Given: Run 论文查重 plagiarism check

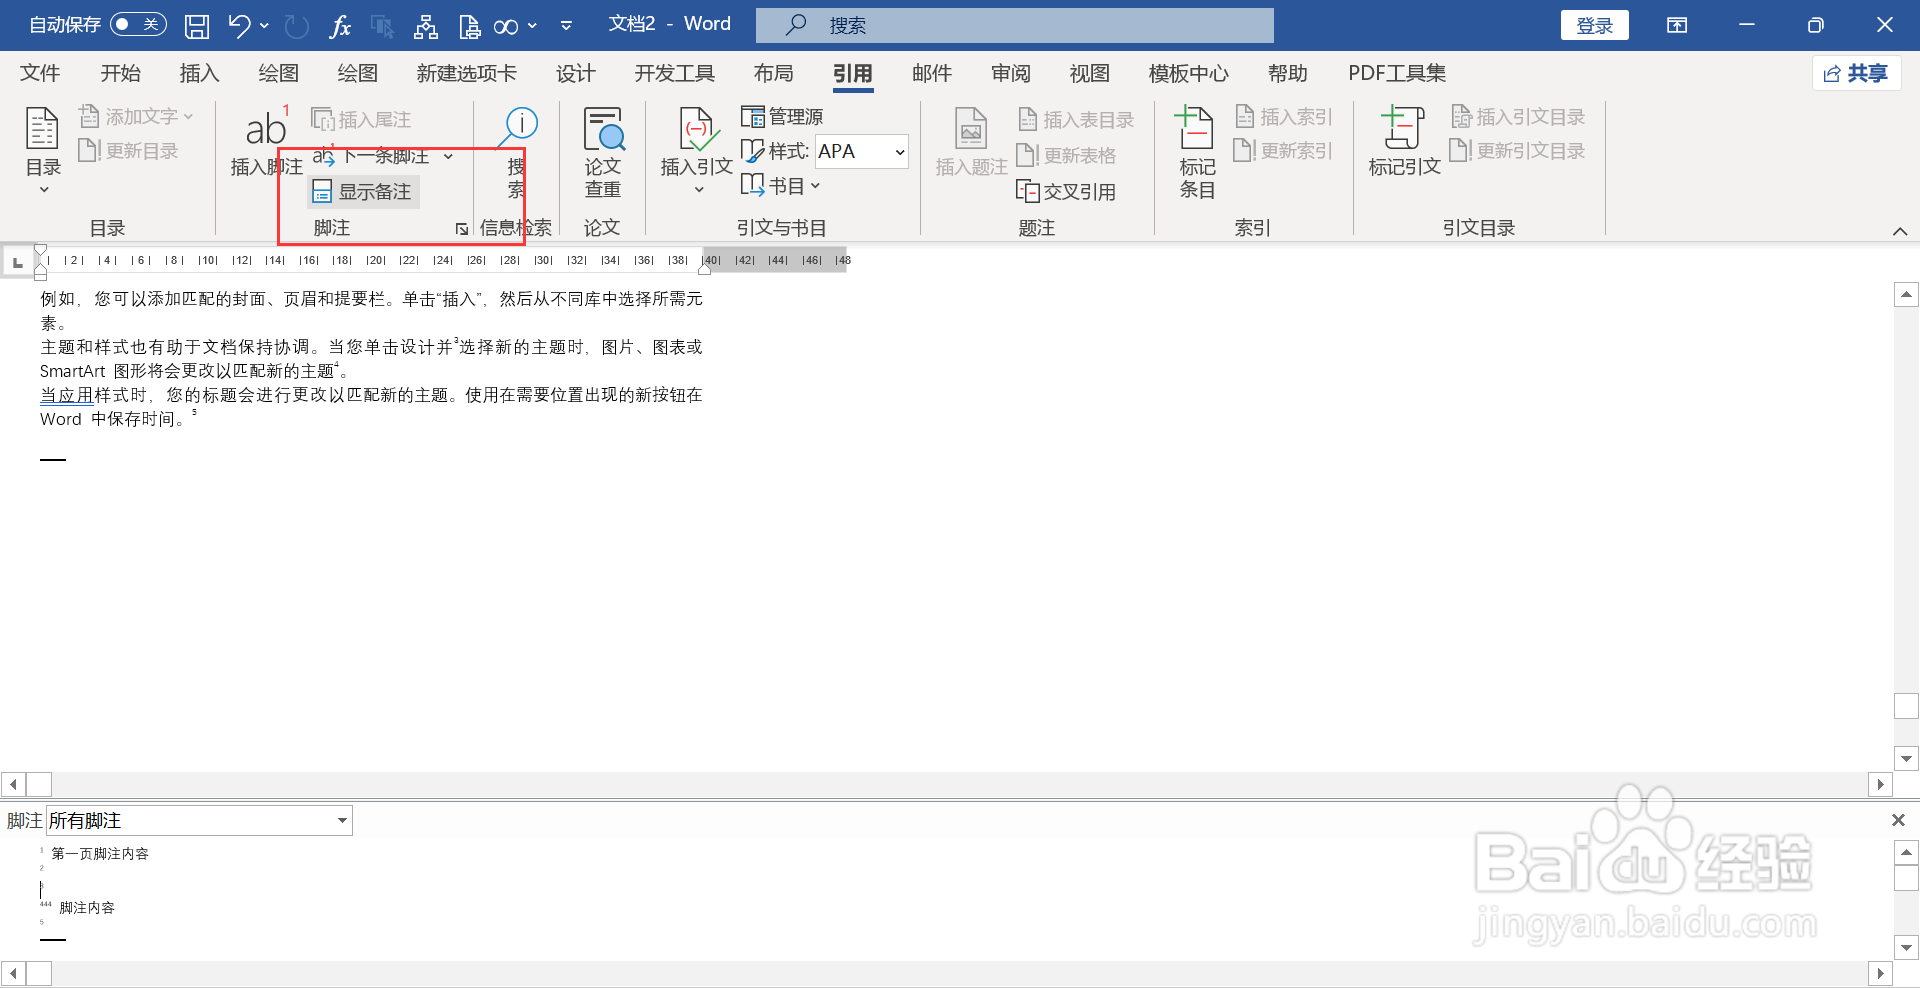Looking at the screenshot, I should 601,150.
